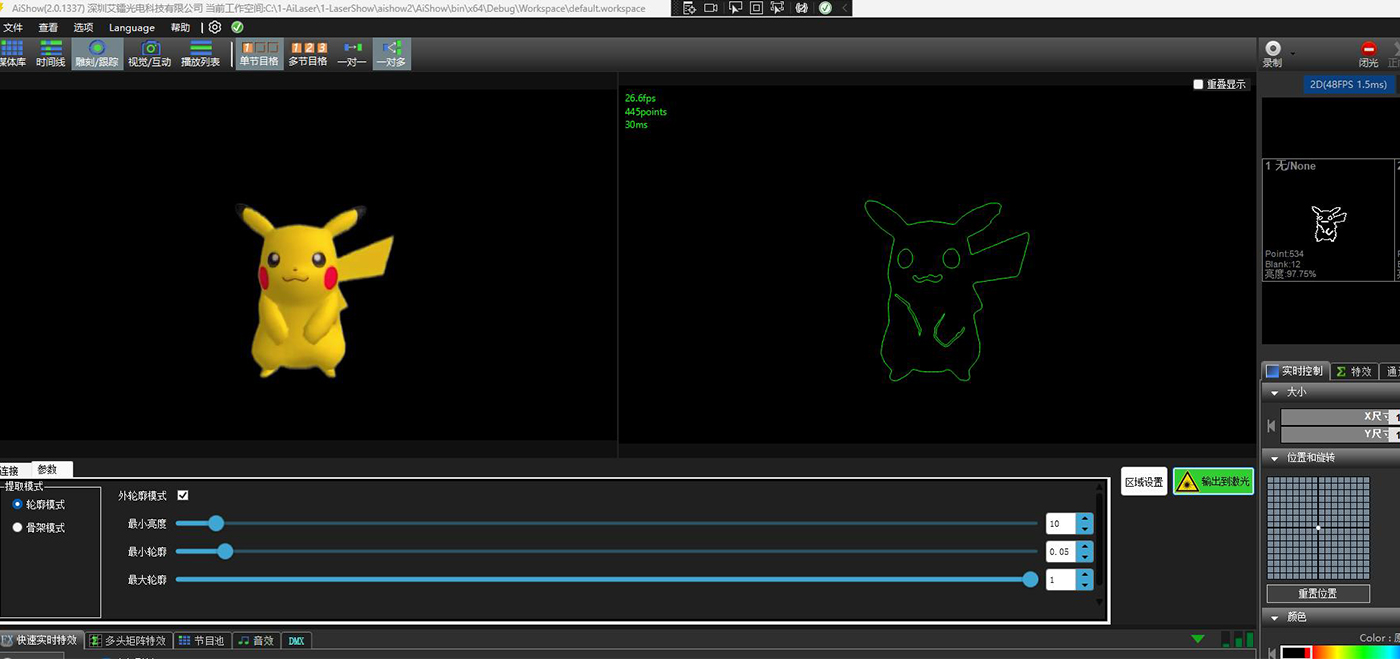This screenshot has height=660, width=1400.
Task: Increase the 最大轮廓 value with up arrow
Action: click(1085, 574)
